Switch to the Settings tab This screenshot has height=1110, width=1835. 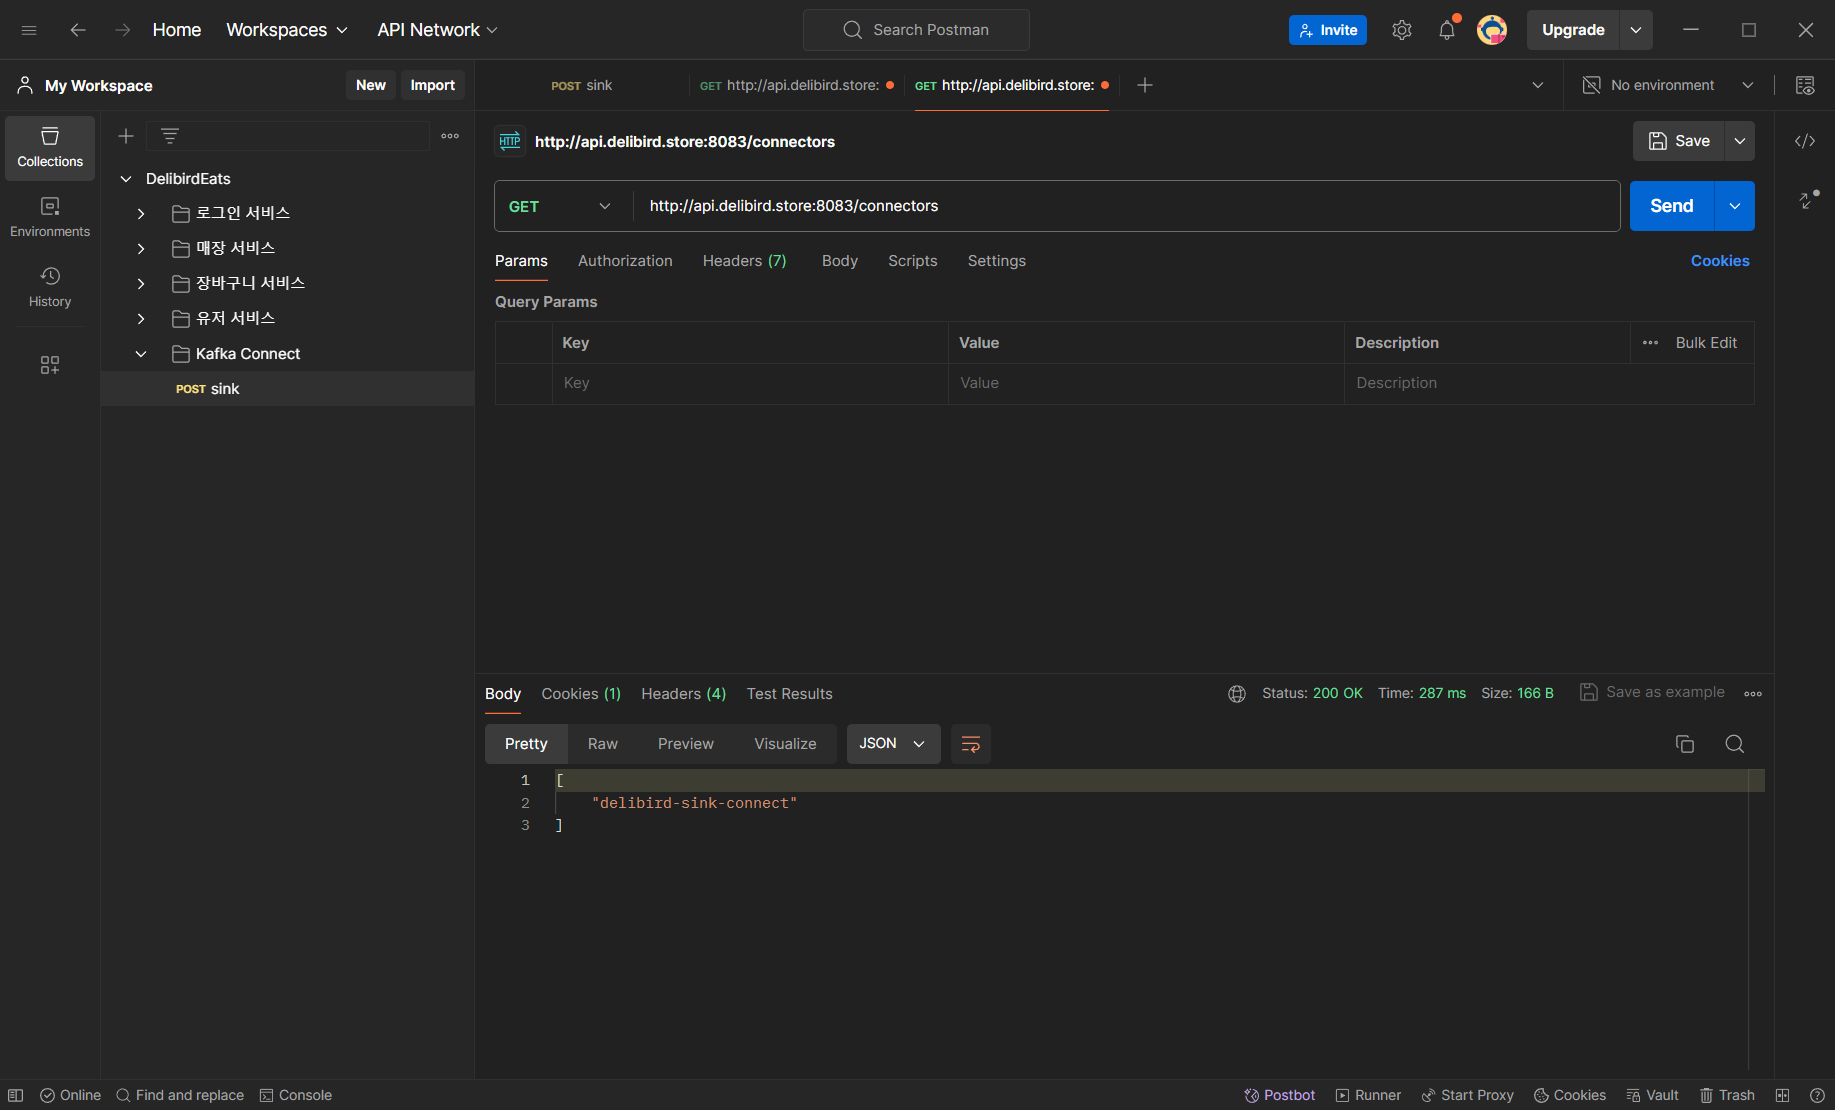tap(997, 261)
